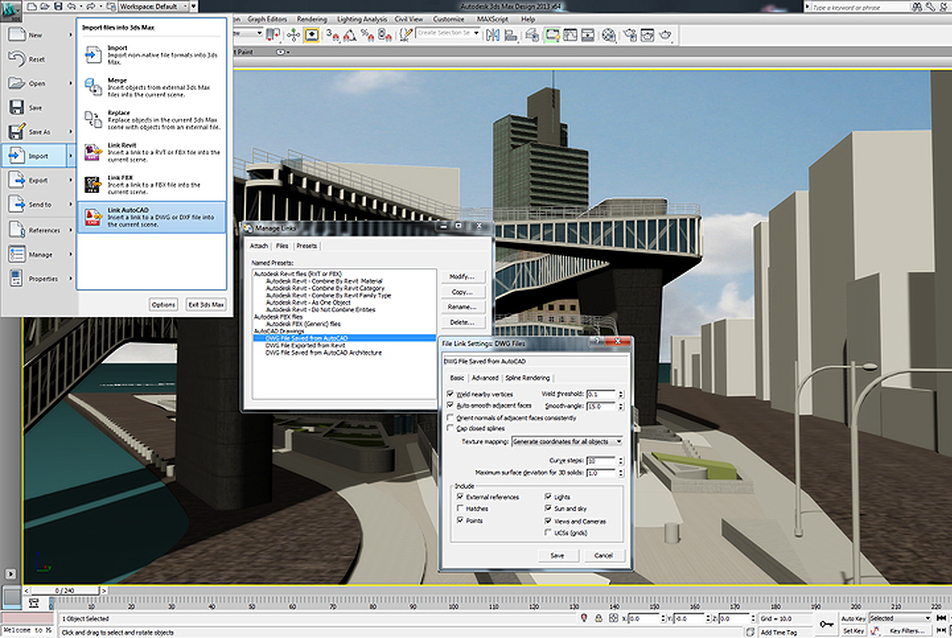Viewport: 952px width, 638px height.
Task: Click Save in File Link Settings
Action: click(557, 555)
